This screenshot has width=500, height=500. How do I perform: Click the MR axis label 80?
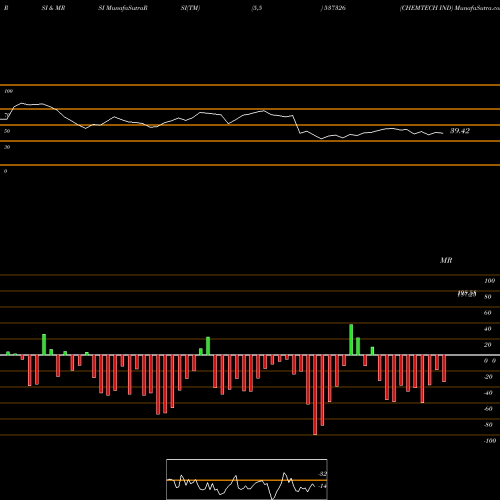488,297
